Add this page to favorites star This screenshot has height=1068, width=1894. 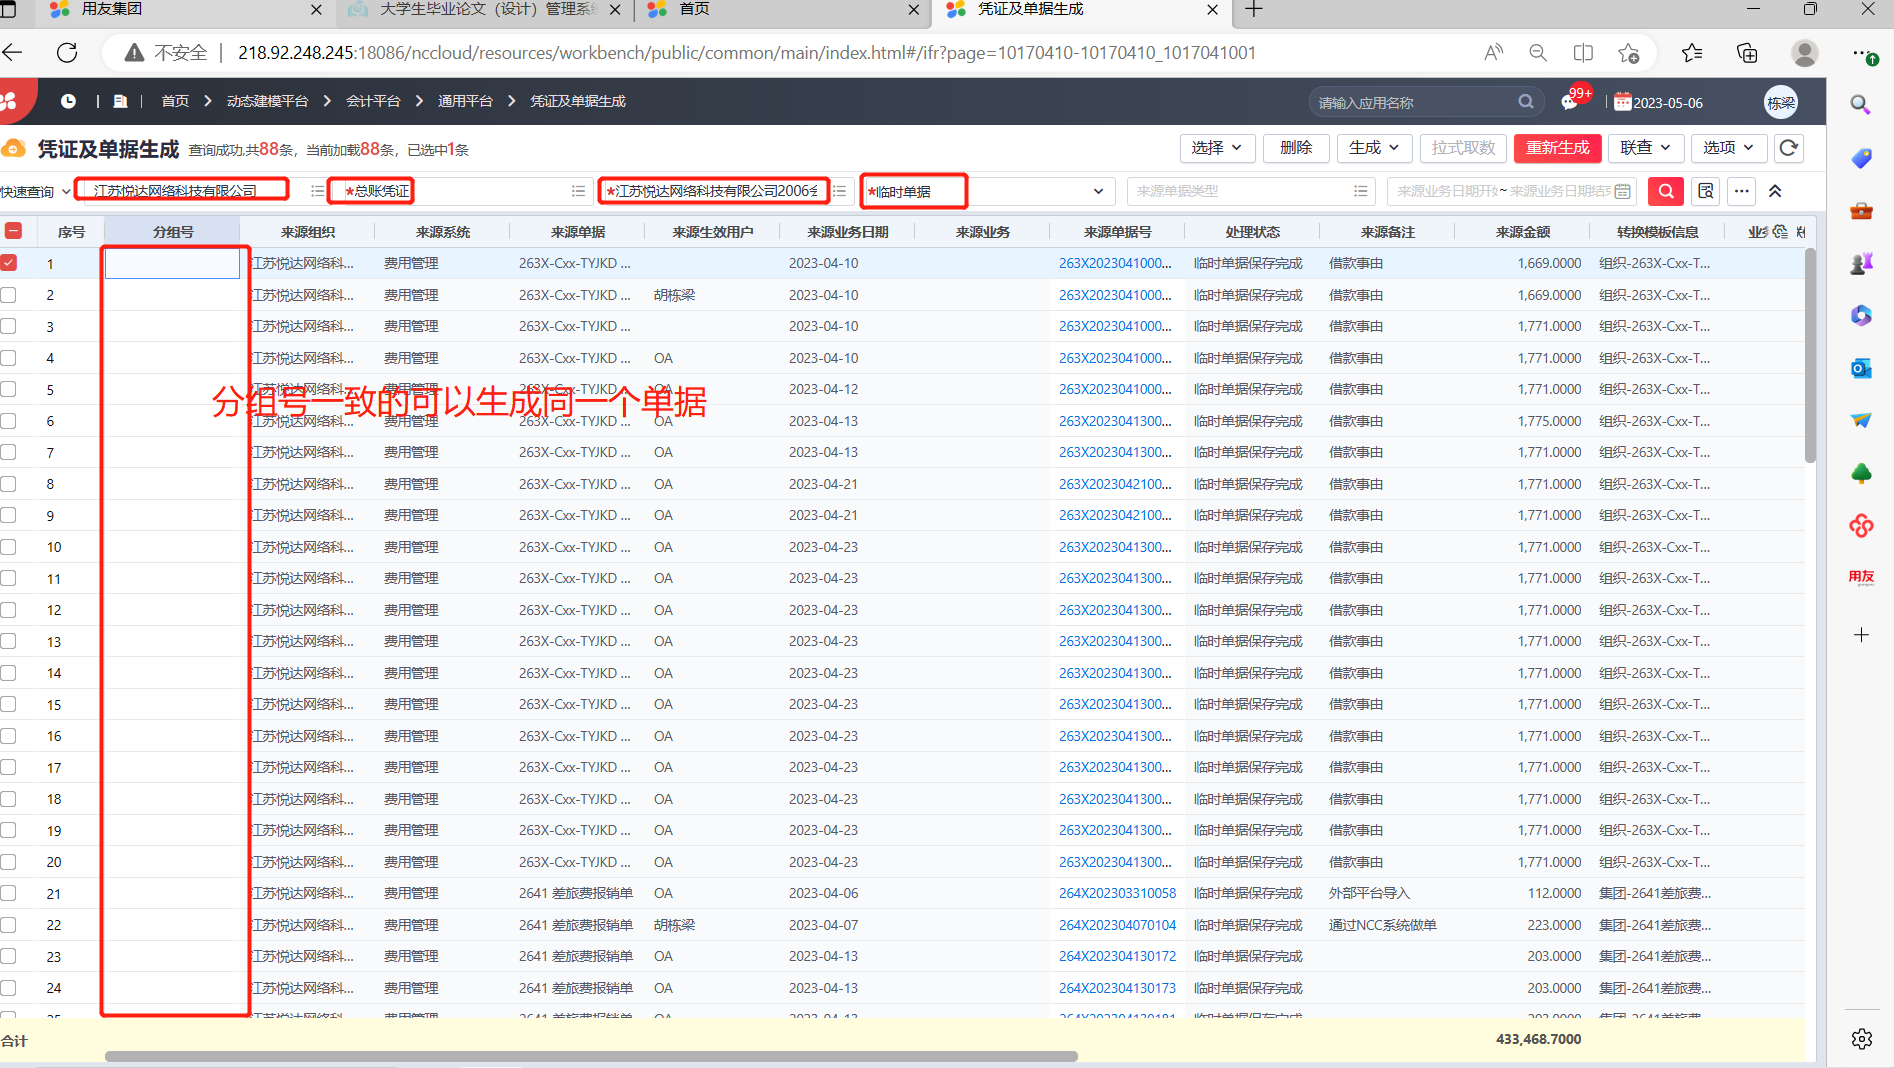[1629, 53]
